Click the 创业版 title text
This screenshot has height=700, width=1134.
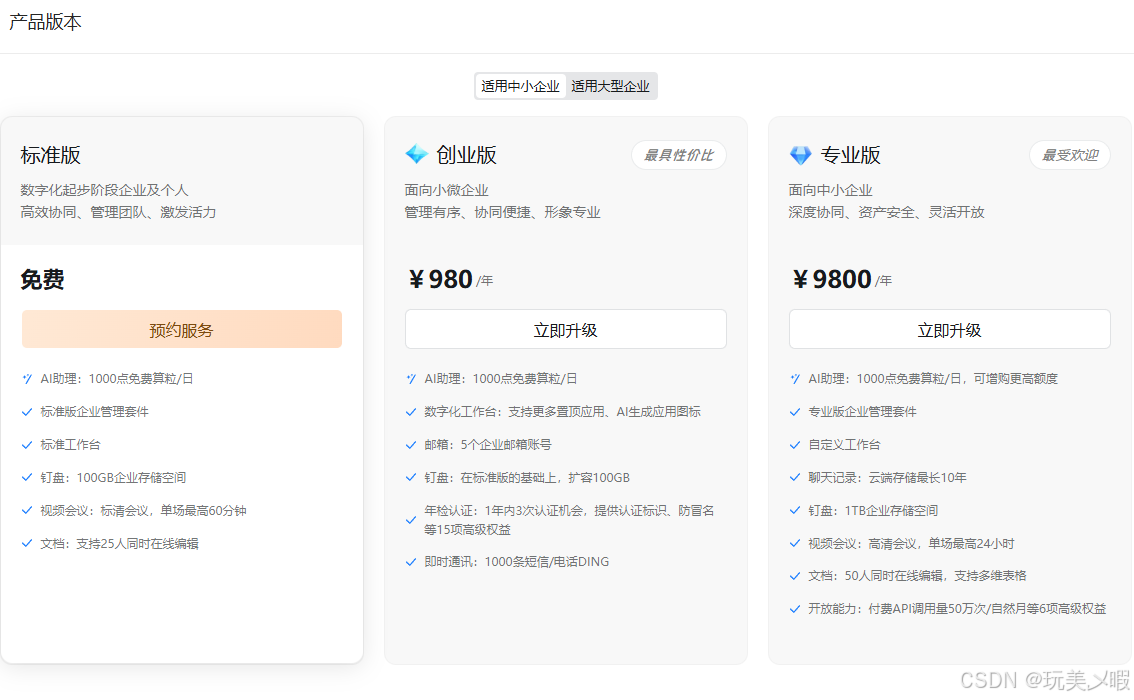pos(466,155)
